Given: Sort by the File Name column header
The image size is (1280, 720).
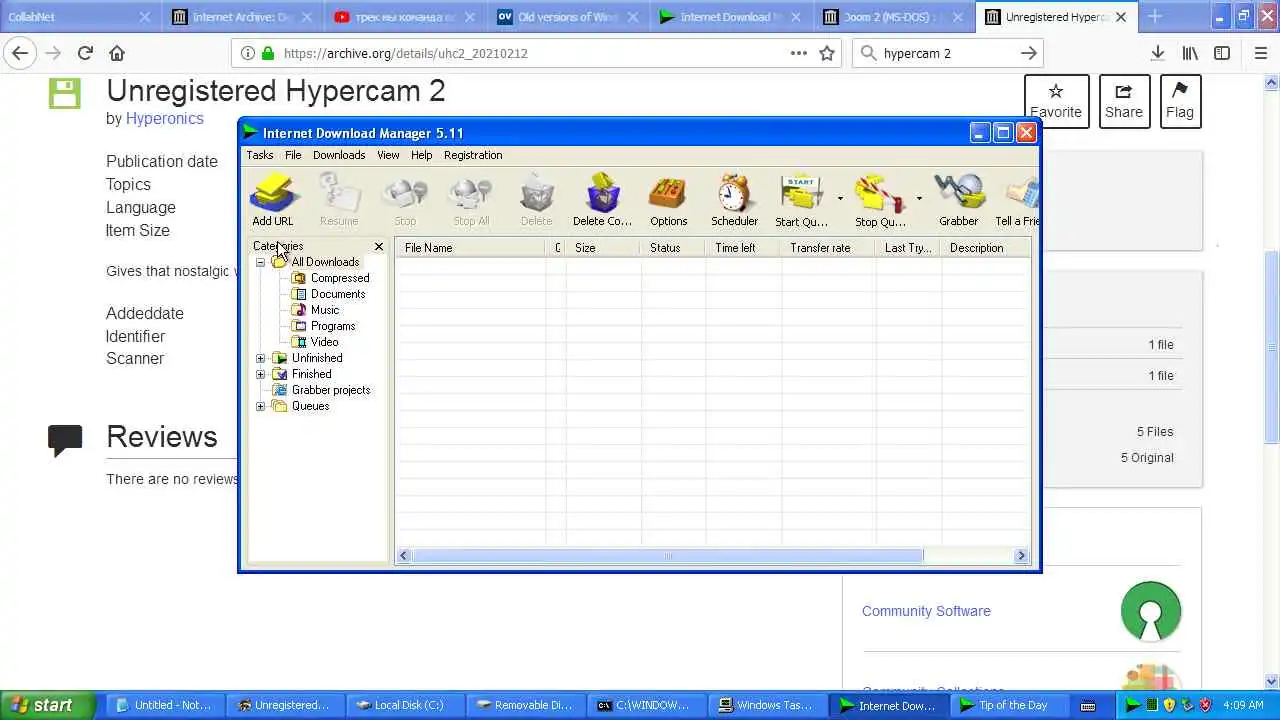Looking at the screenshot, I should (470, 248).
